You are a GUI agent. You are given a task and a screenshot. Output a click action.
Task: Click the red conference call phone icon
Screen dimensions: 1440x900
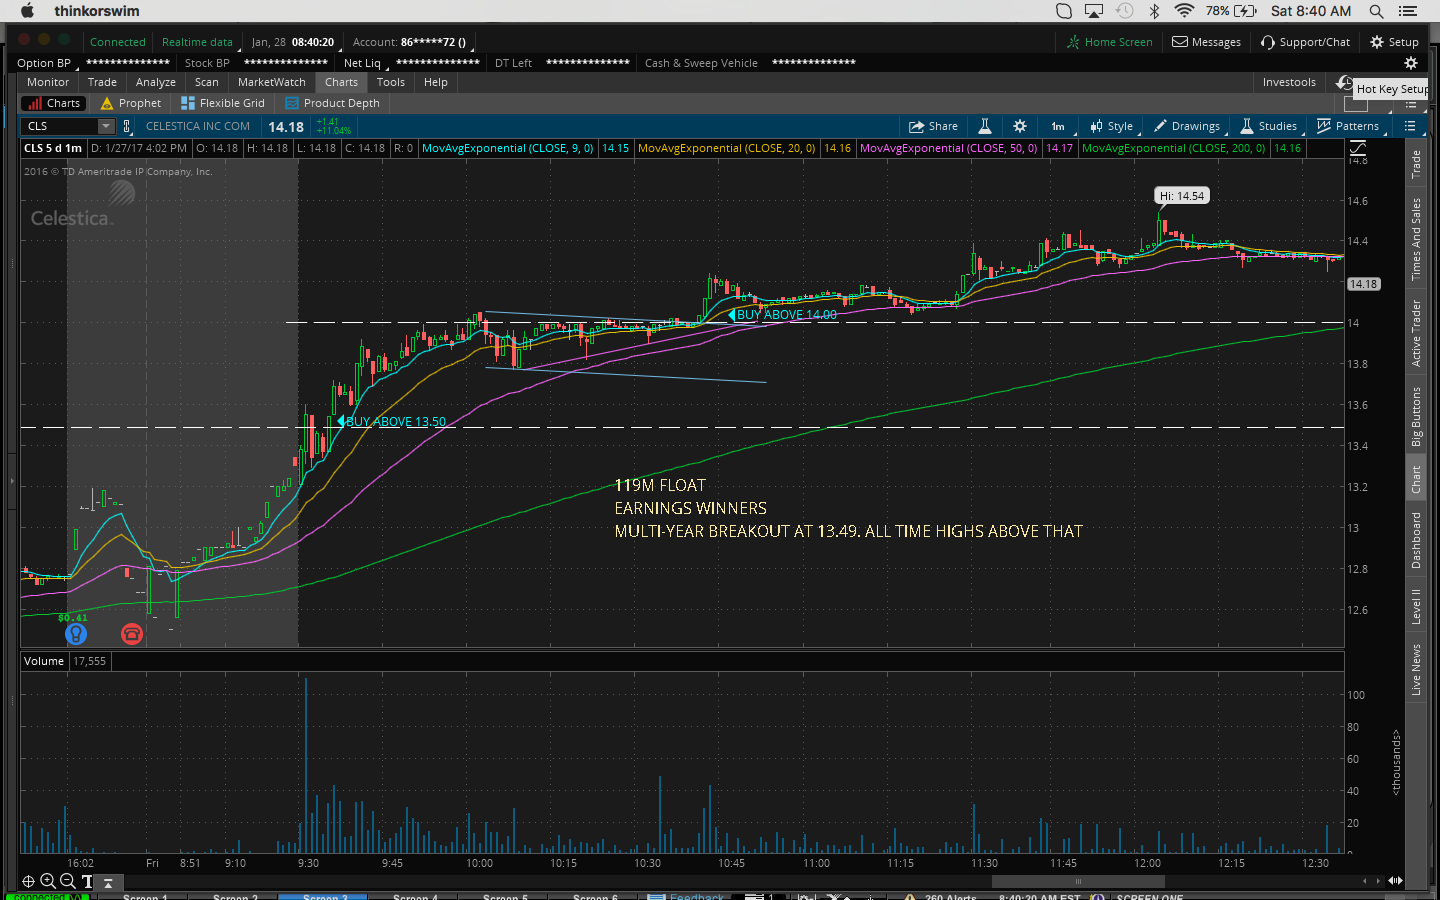(x=132, y=634)
